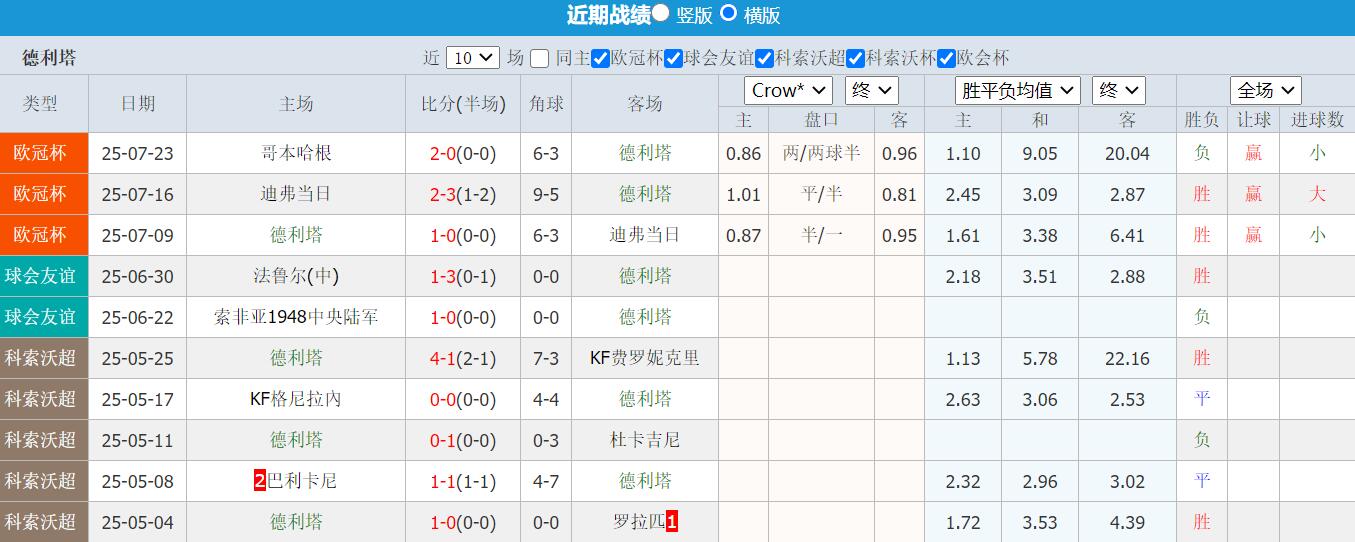The width and height of the screenshot is (1355, 542).
Task: Click the 2-3 score for 迪弗当日 match
Action: [x=442, y=194]
